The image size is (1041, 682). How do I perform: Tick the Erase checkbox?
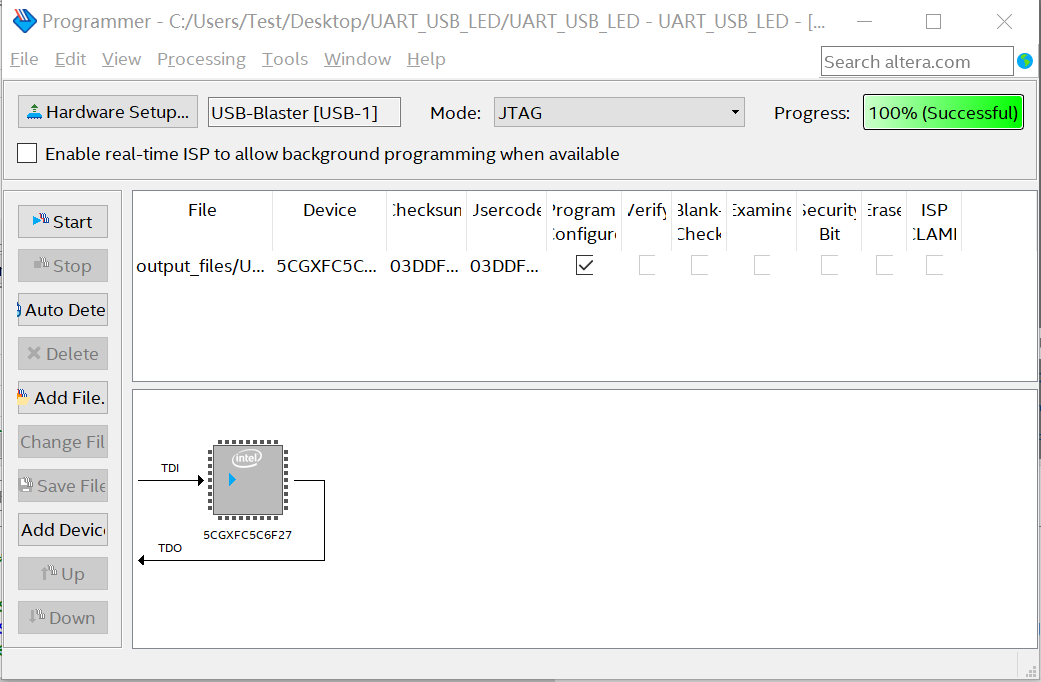tap(884, 266)
